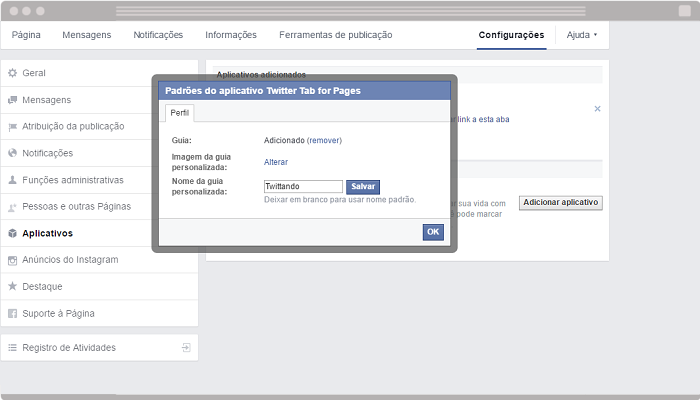Click the Atribuição da publicação flag icon

(x=12, y=127)
